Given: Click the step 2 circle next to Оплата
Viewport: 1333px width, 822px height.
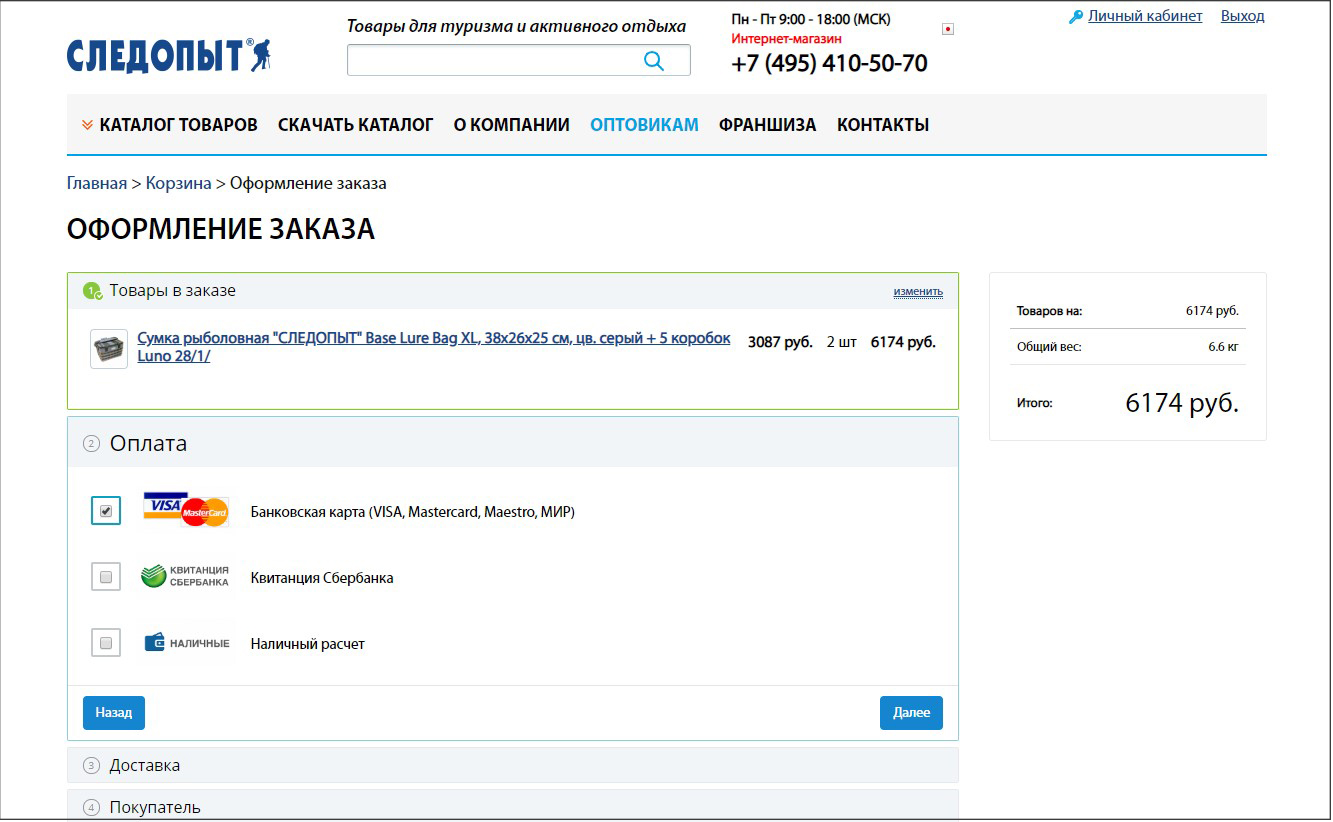Looking at the screenshot, I should pyautogui.click(x=92, y=444).
